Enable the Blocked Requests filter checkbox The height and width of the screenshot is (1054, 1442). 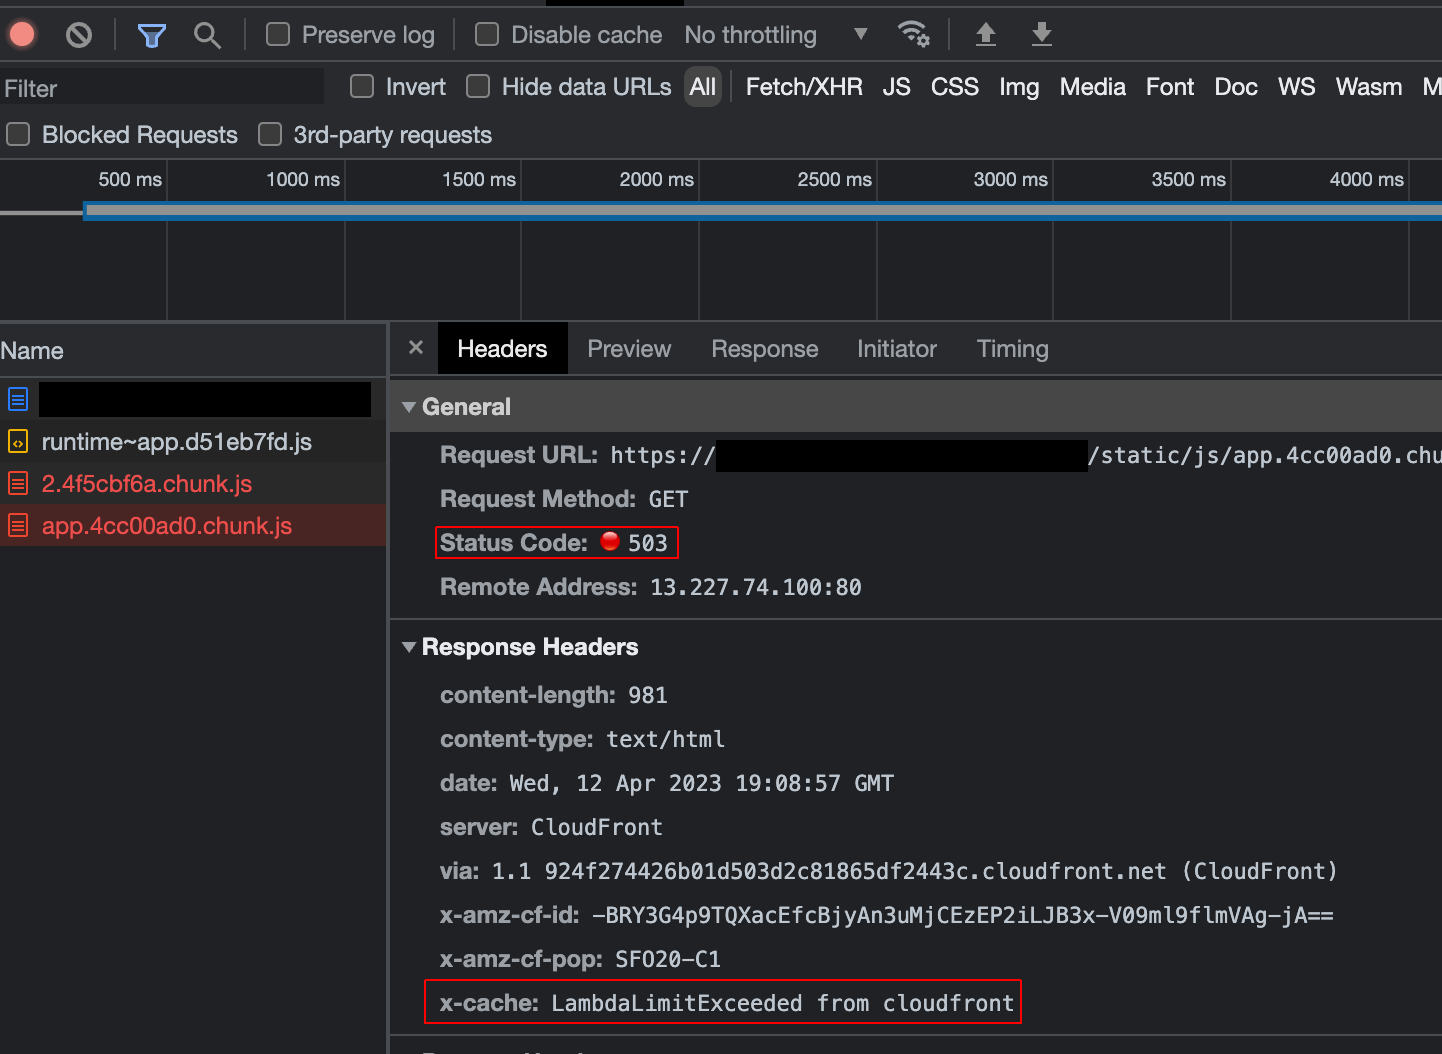tap(17, 134)
